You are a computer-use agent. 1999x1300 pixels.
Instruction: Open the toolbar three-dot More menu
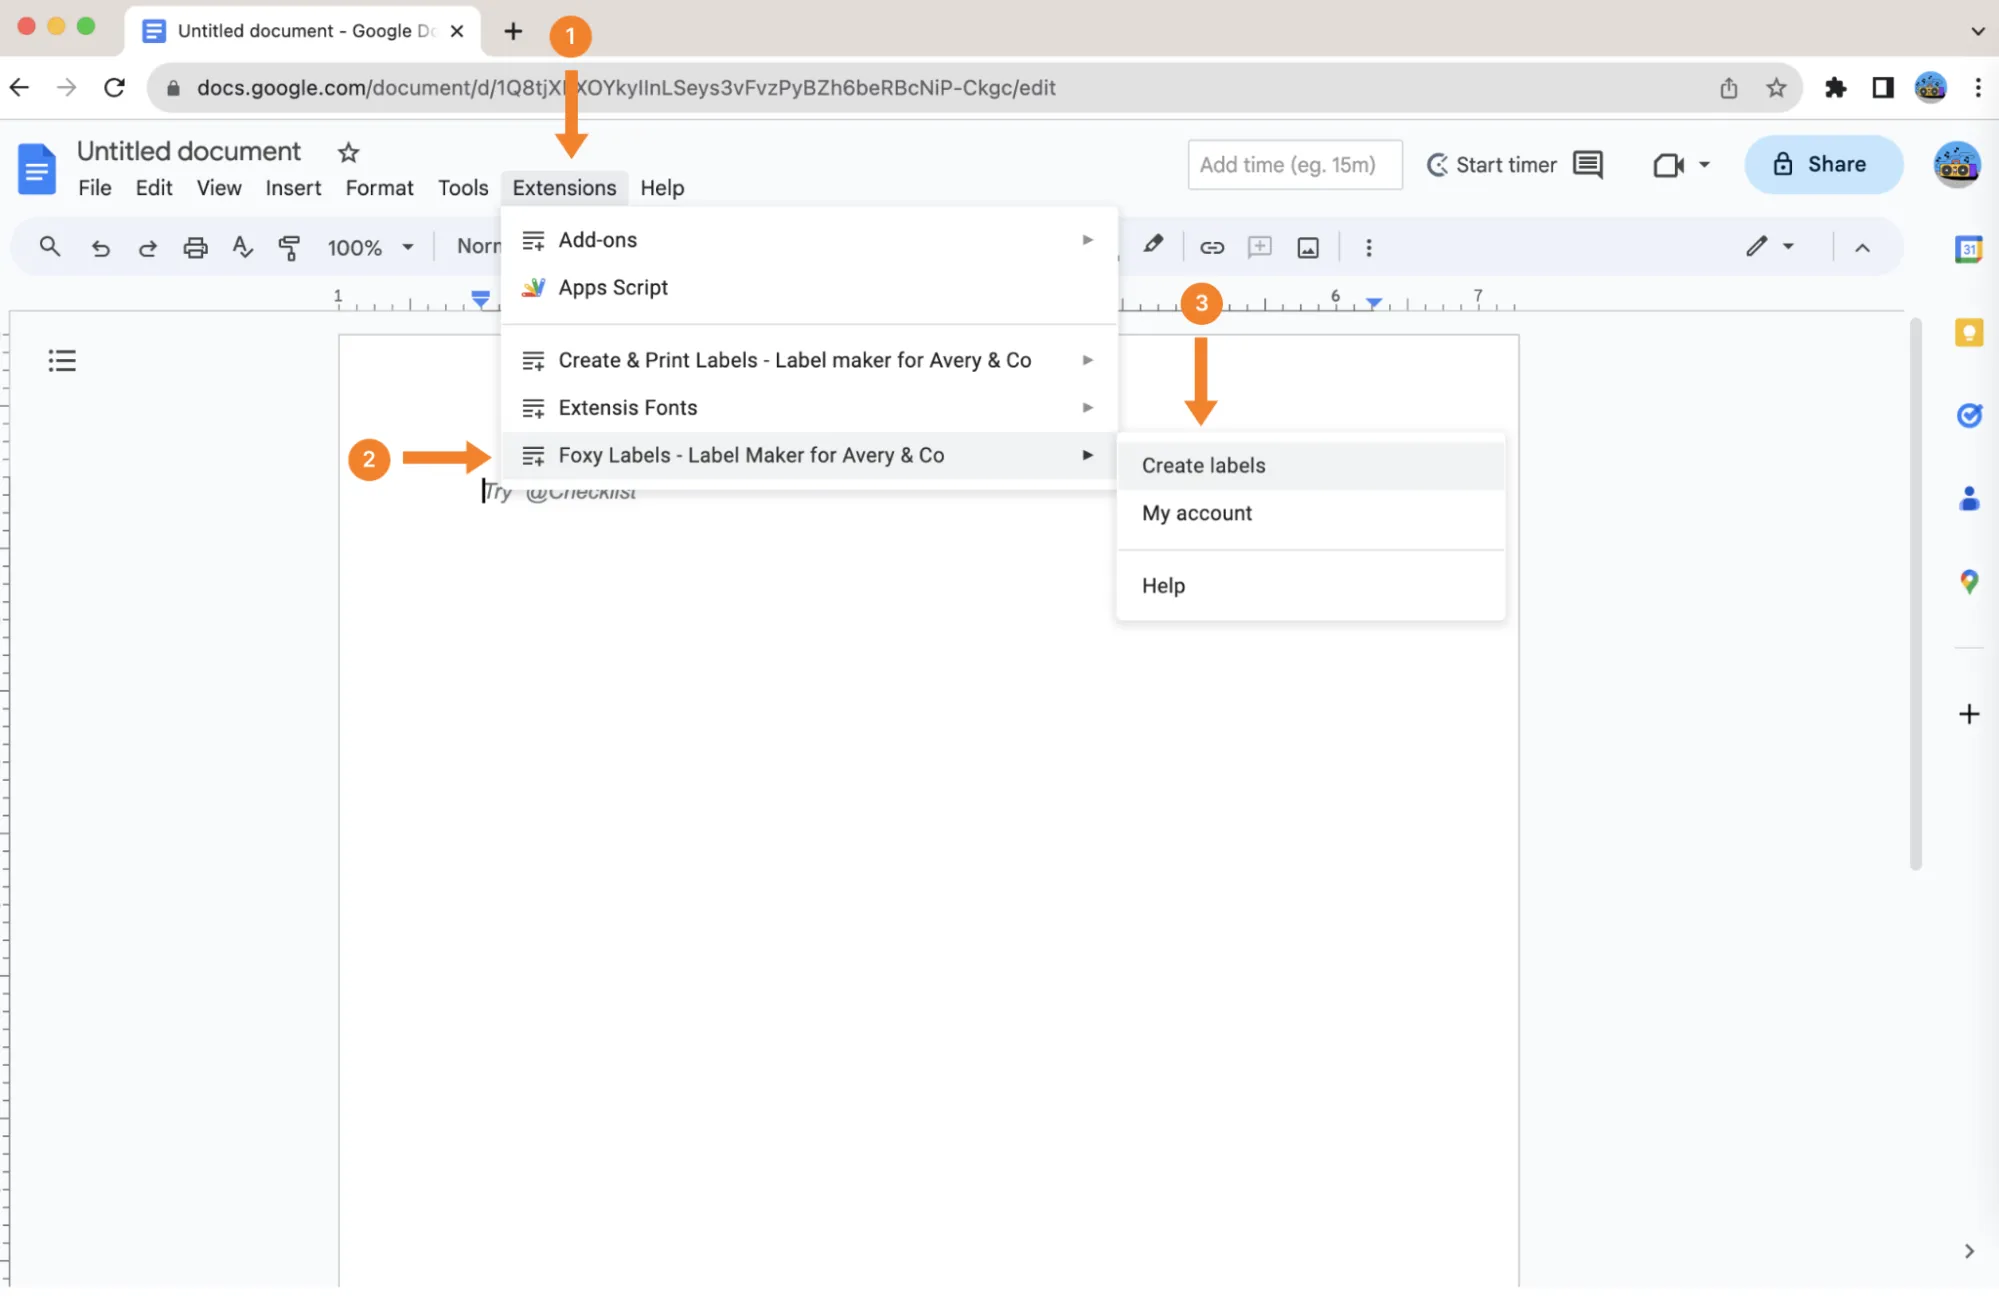point(1369,247)
